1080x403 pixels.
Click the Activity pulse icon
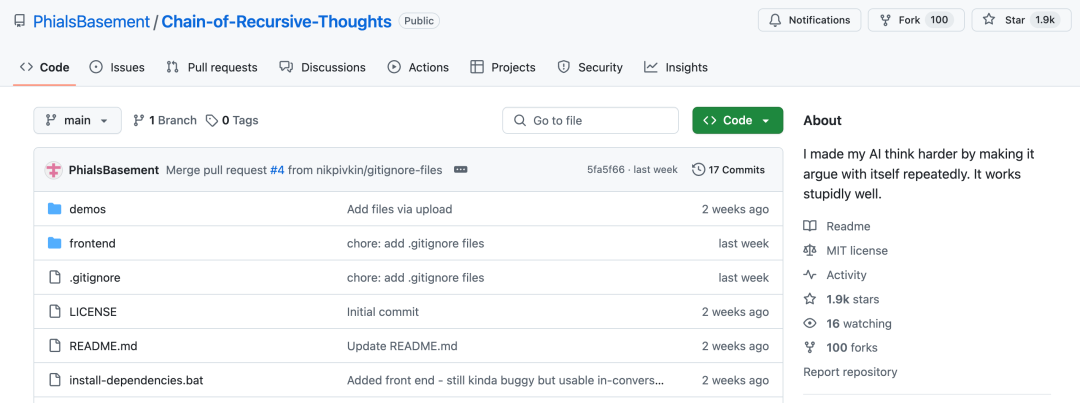click(x=810, y=275)
